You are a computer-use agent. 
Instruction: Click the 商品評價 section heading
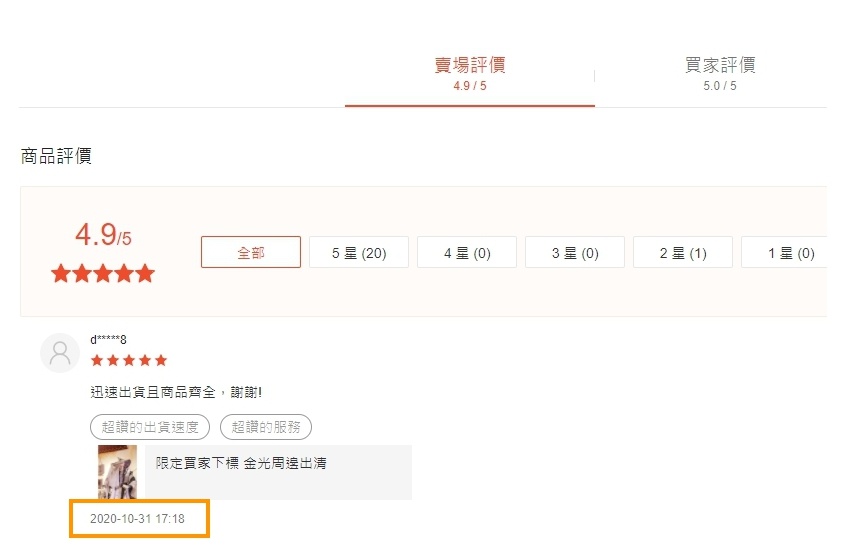click(56, 156)
